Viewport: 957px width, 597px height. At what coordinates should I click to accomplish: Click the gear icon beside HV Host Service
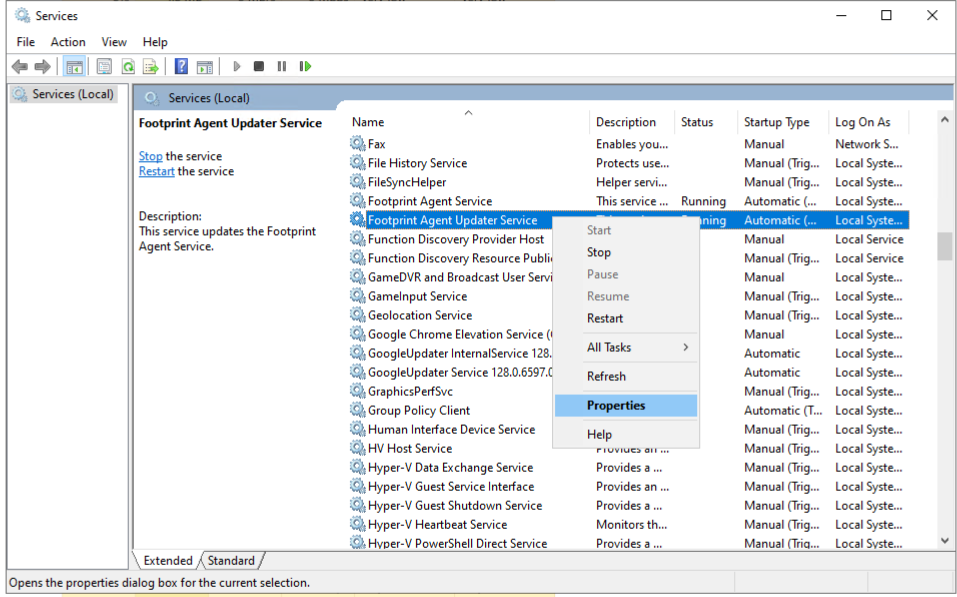(x=358, y=447)
